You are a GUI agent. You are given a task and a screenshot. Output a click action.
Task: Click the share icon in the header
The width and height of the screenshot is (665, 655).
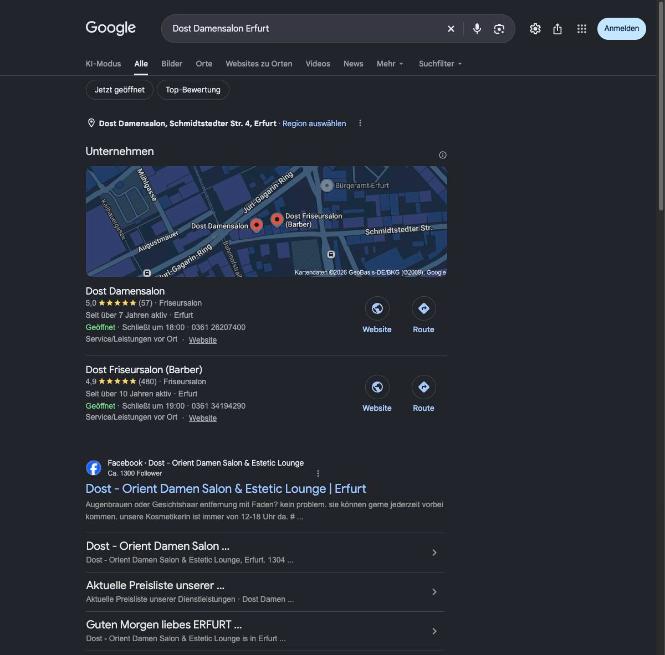557,28
